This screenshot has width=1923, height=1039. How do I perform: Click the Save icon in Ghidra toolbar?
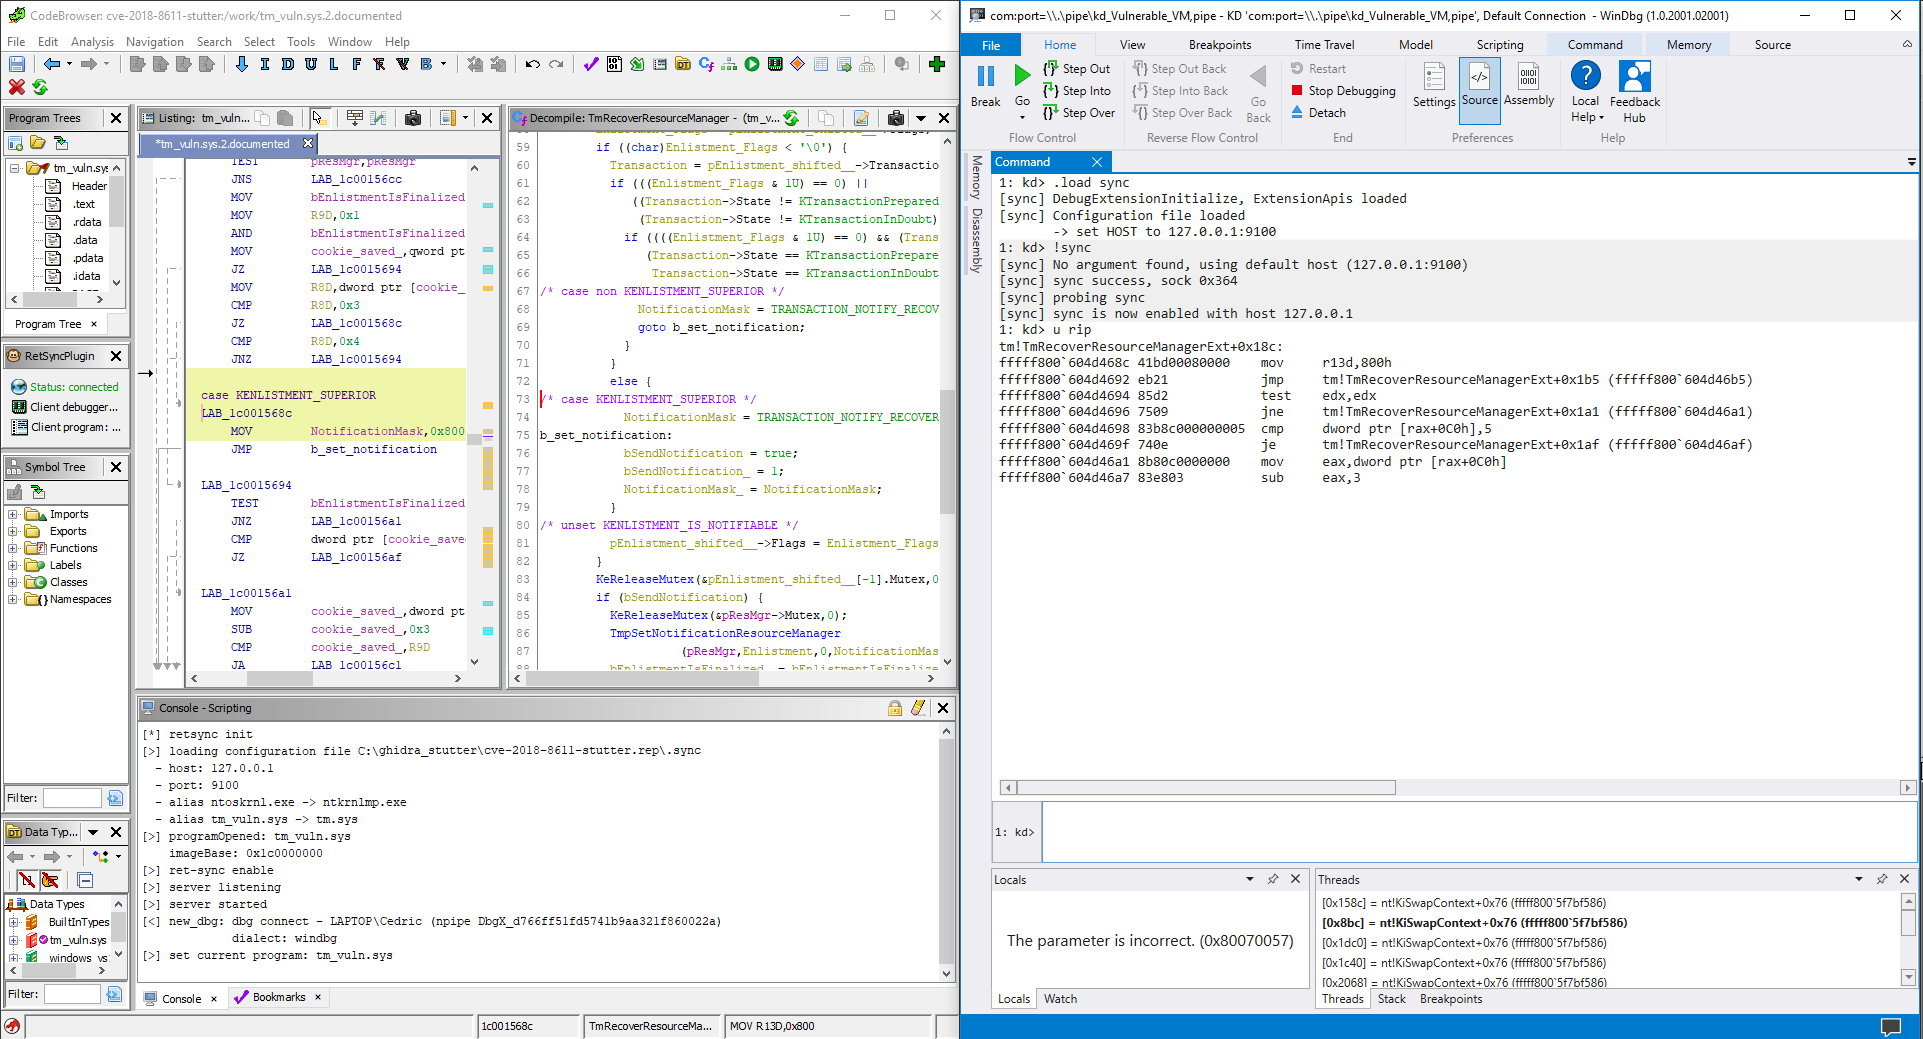(x=16, y=64)
